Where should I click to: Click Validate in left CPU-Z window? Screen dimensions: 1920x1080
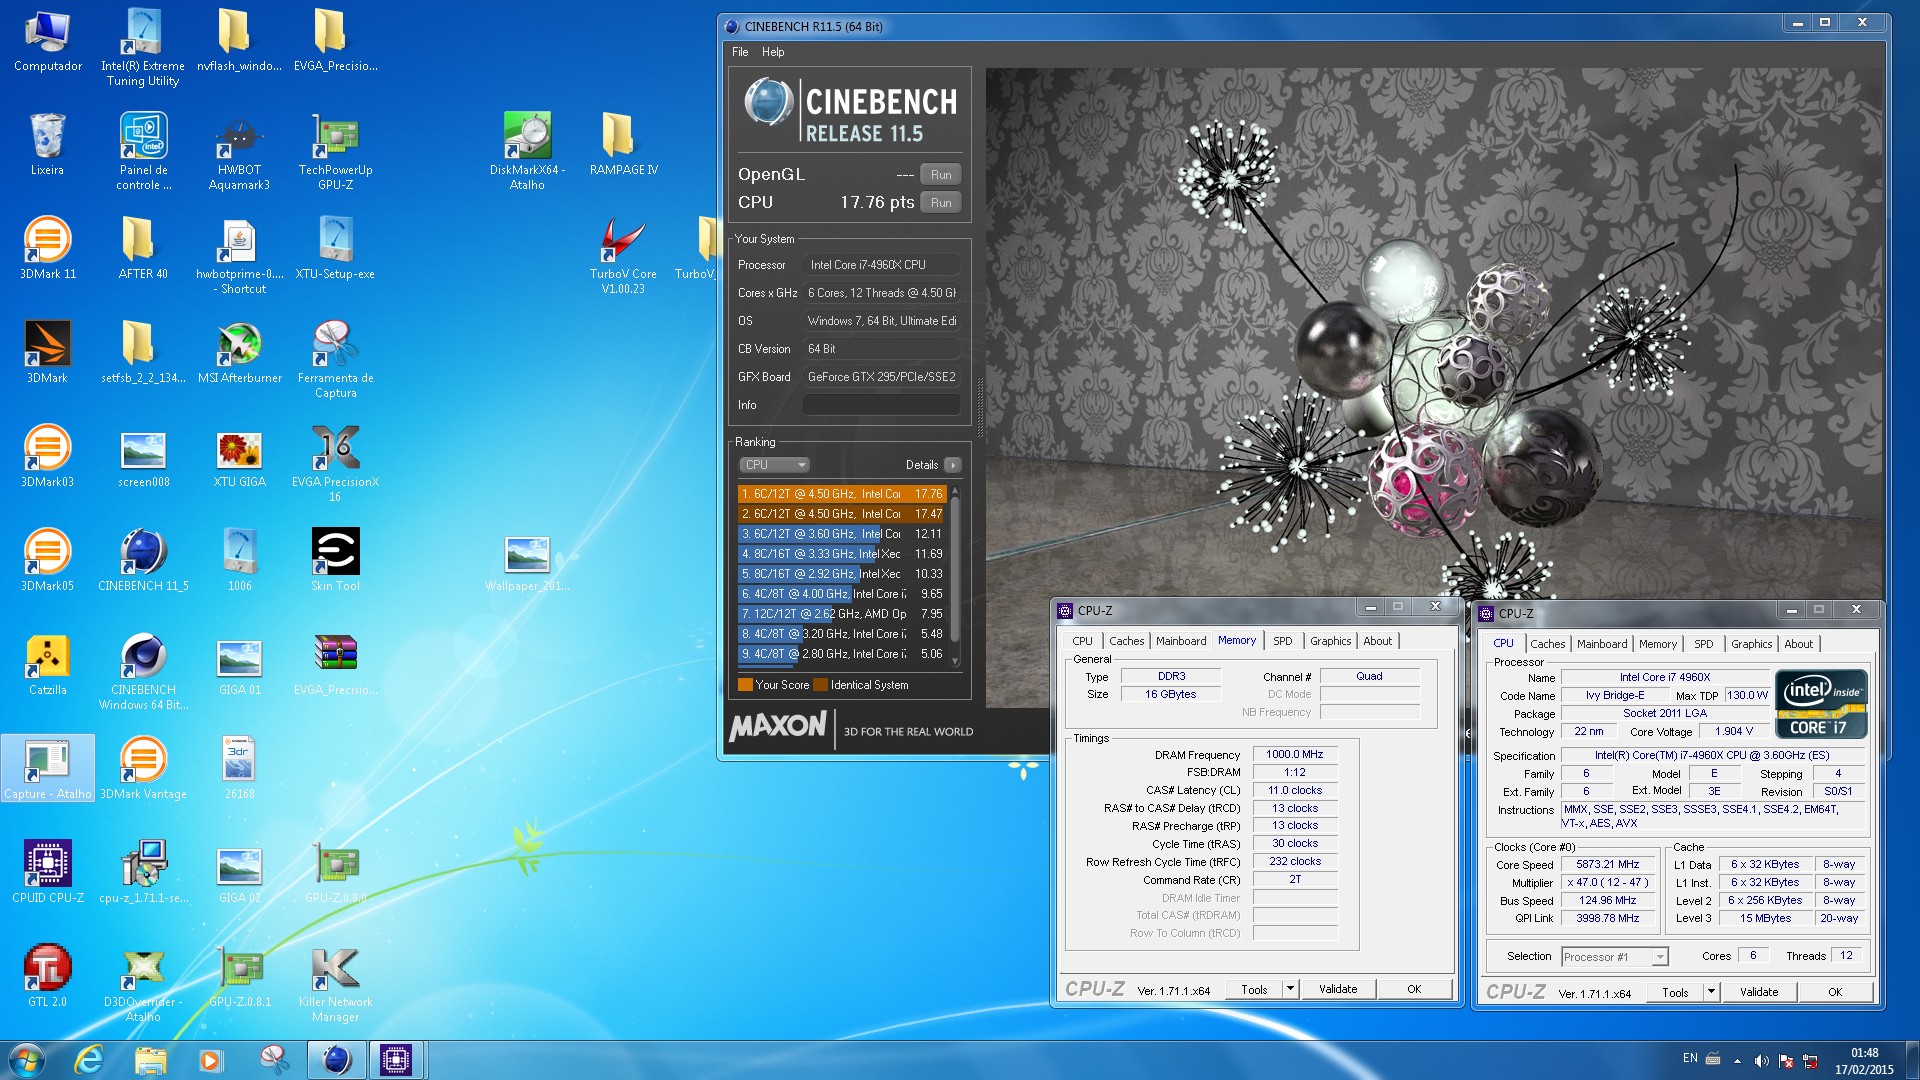[x=1338, y=989]
